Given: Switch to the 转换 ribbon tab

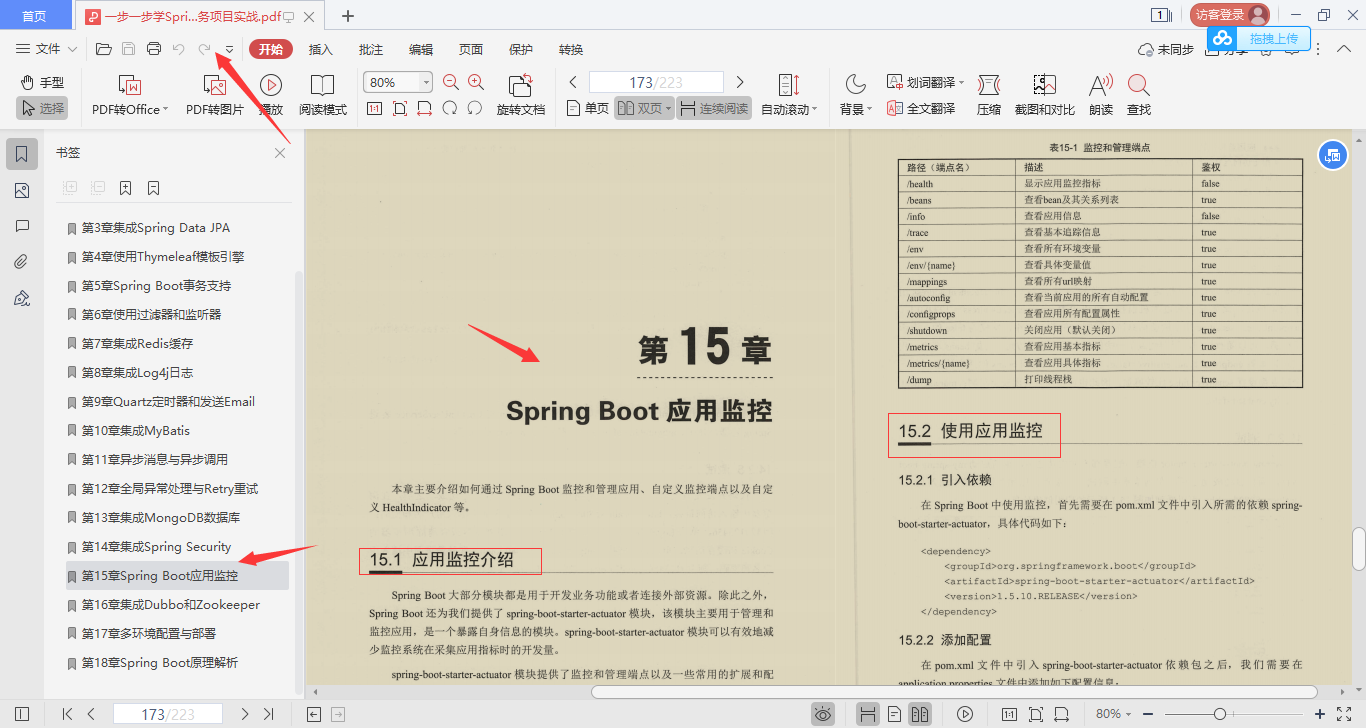Looking at the screenshot, I should [571, 49].
